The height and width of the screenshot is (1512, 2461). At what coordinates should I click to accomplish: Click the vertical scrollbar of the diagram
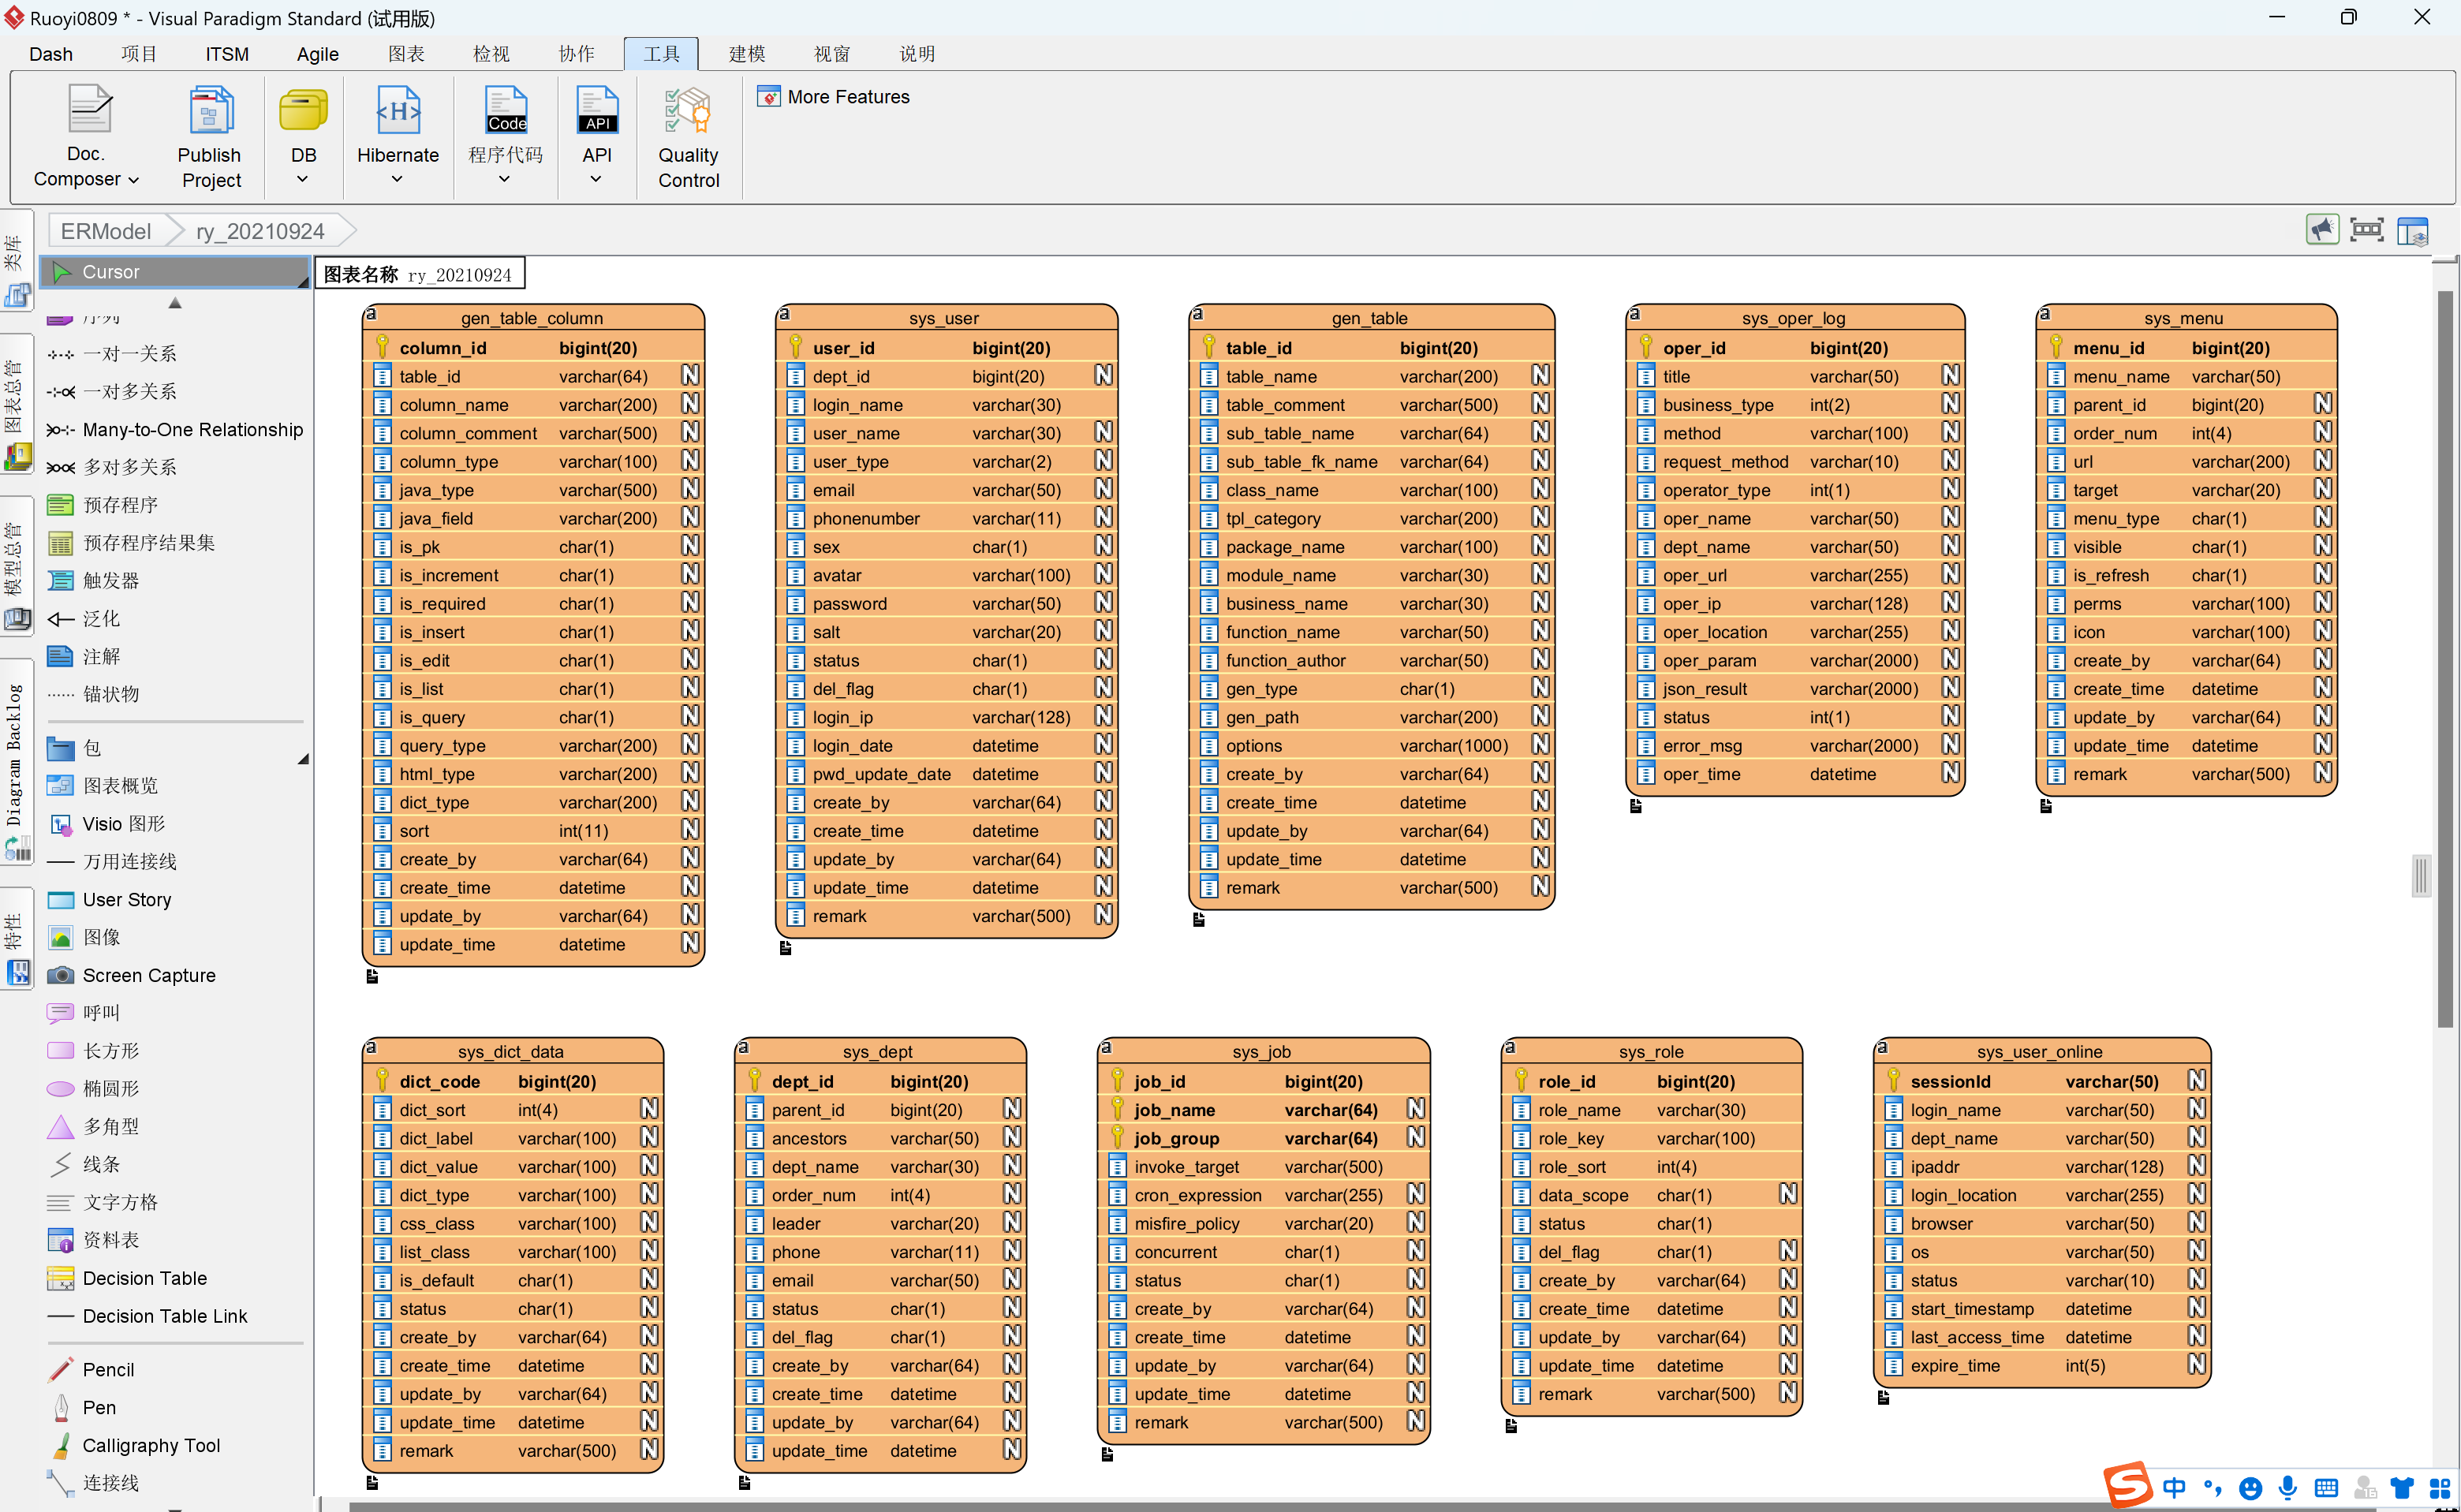click(2444, 660)
